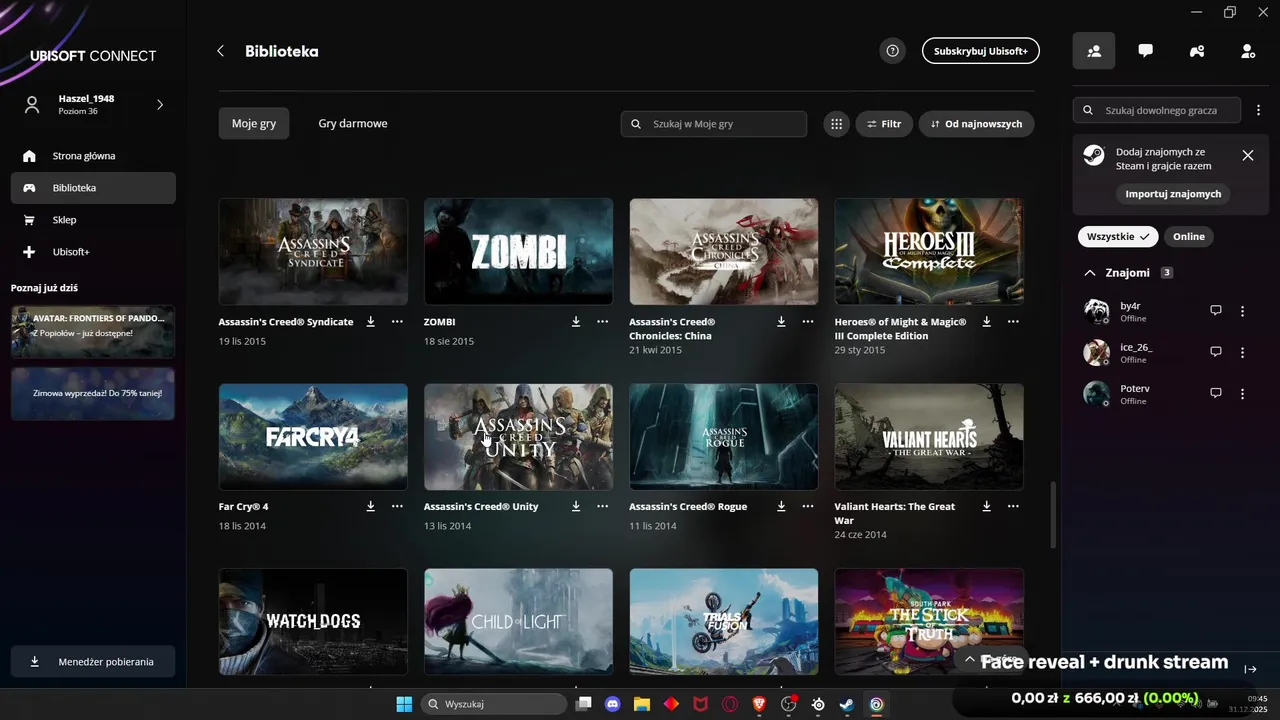Toggle the Online friends filter
1280x720 pixels.
[x=1189, y=237]
